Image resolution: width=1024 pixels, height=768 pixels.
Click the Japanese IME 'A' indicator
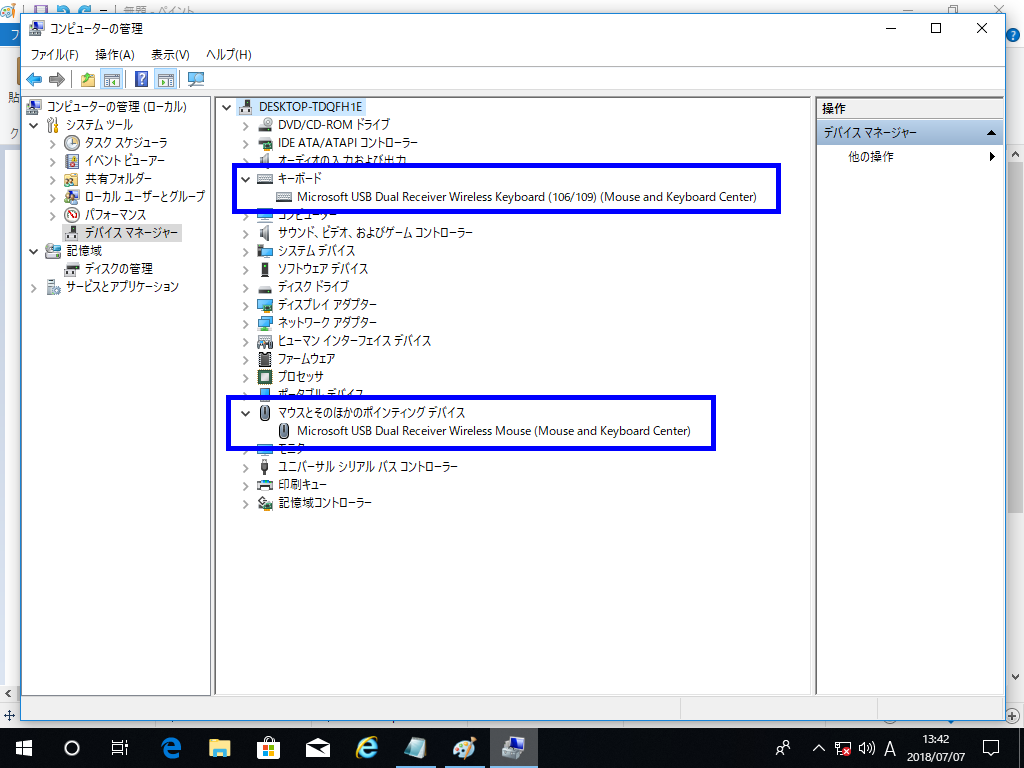[890, 748]
